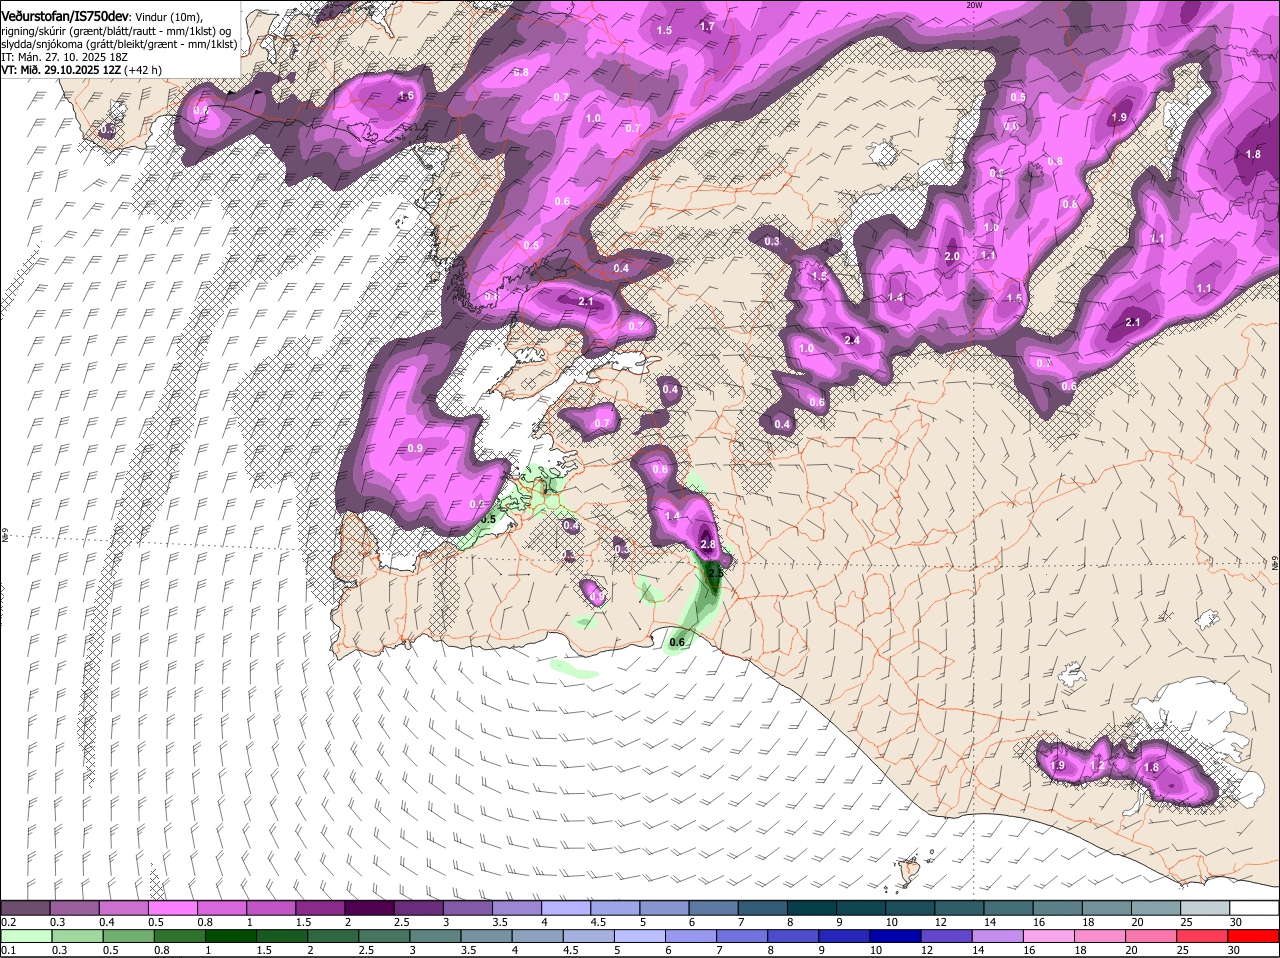Click the 2.8 snowfall value on the map

click(x=708, y=544)
